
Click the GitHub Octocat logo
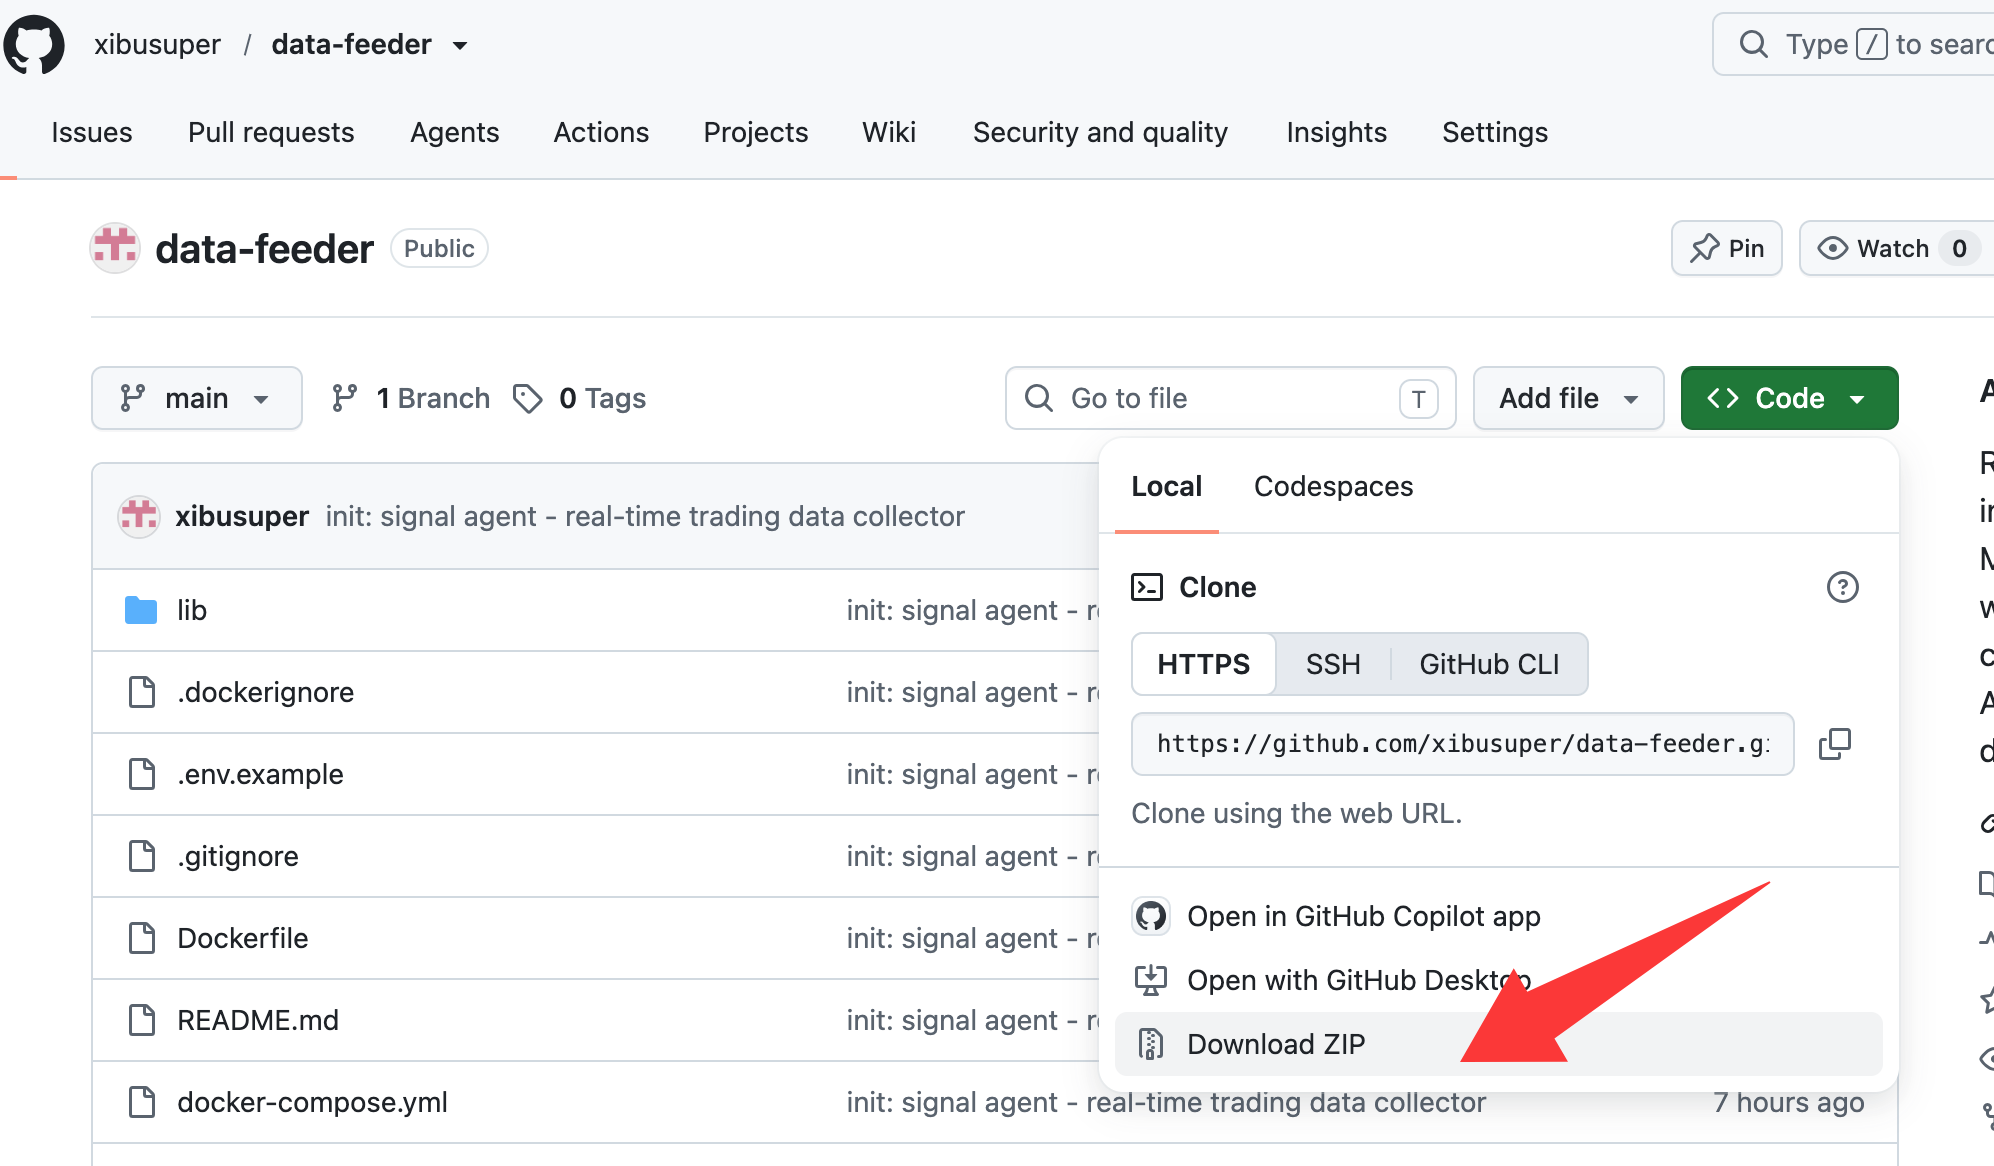[34, 45]
